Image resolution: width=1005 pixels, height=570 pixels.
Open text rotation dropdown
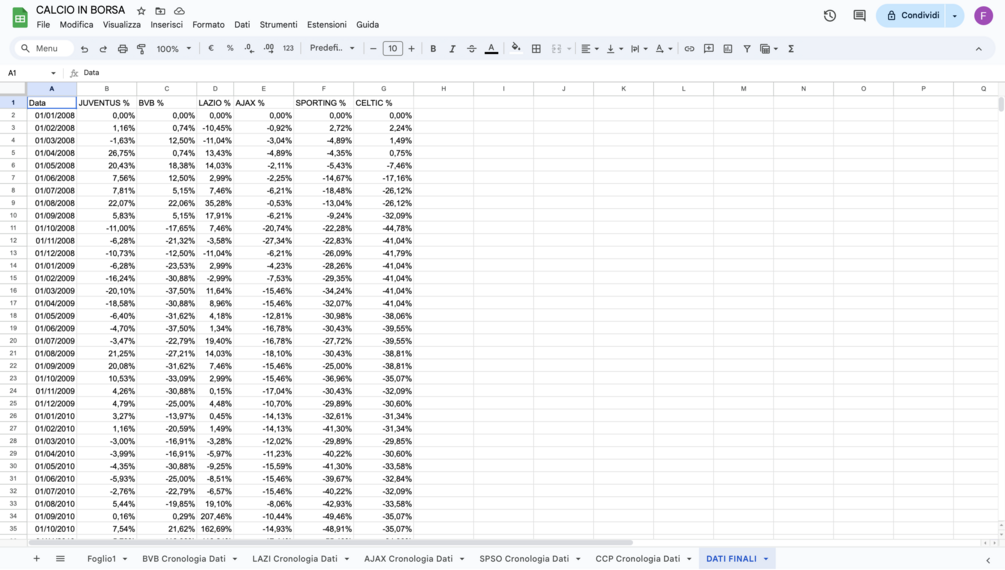pyautogui.click(x=664, y=49)
